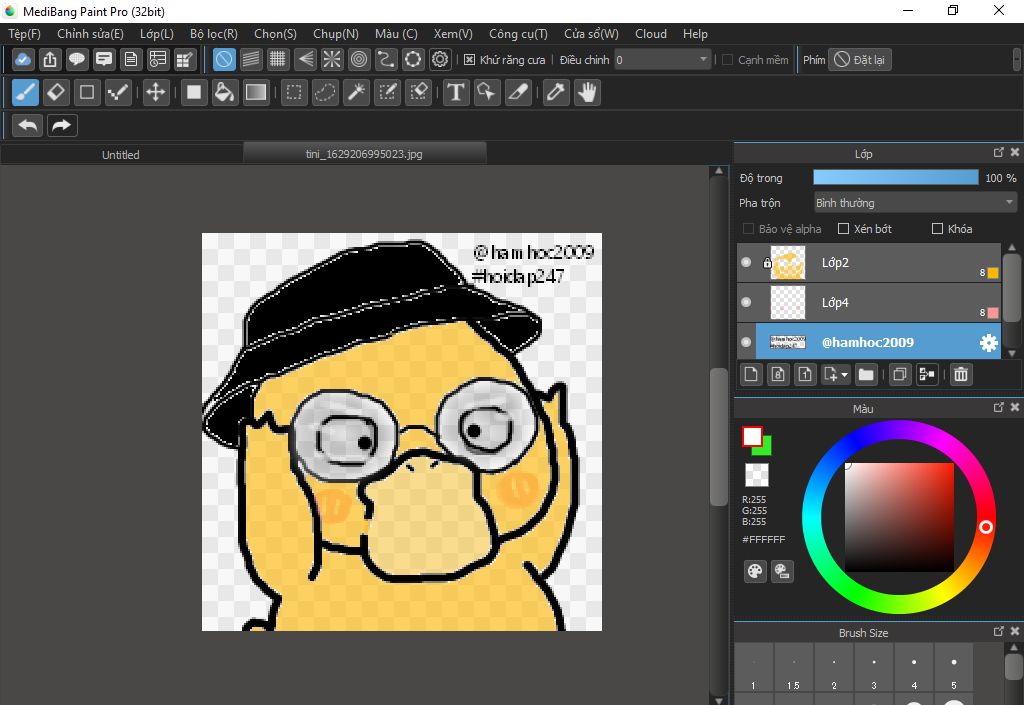Screen dimensions: 1024x705
Task: Open the Pha trộn blend mode dropdown
Action: [914, 203]
